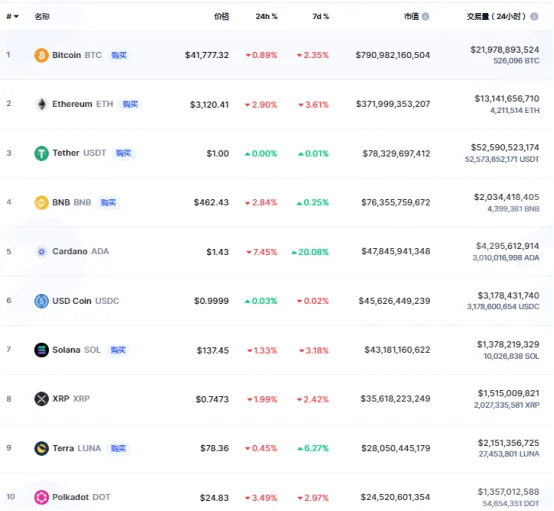The height and width of the screenshot is (511, 554).
Task: Click the green Tether logo icon
Action: [x=41, y=153]
